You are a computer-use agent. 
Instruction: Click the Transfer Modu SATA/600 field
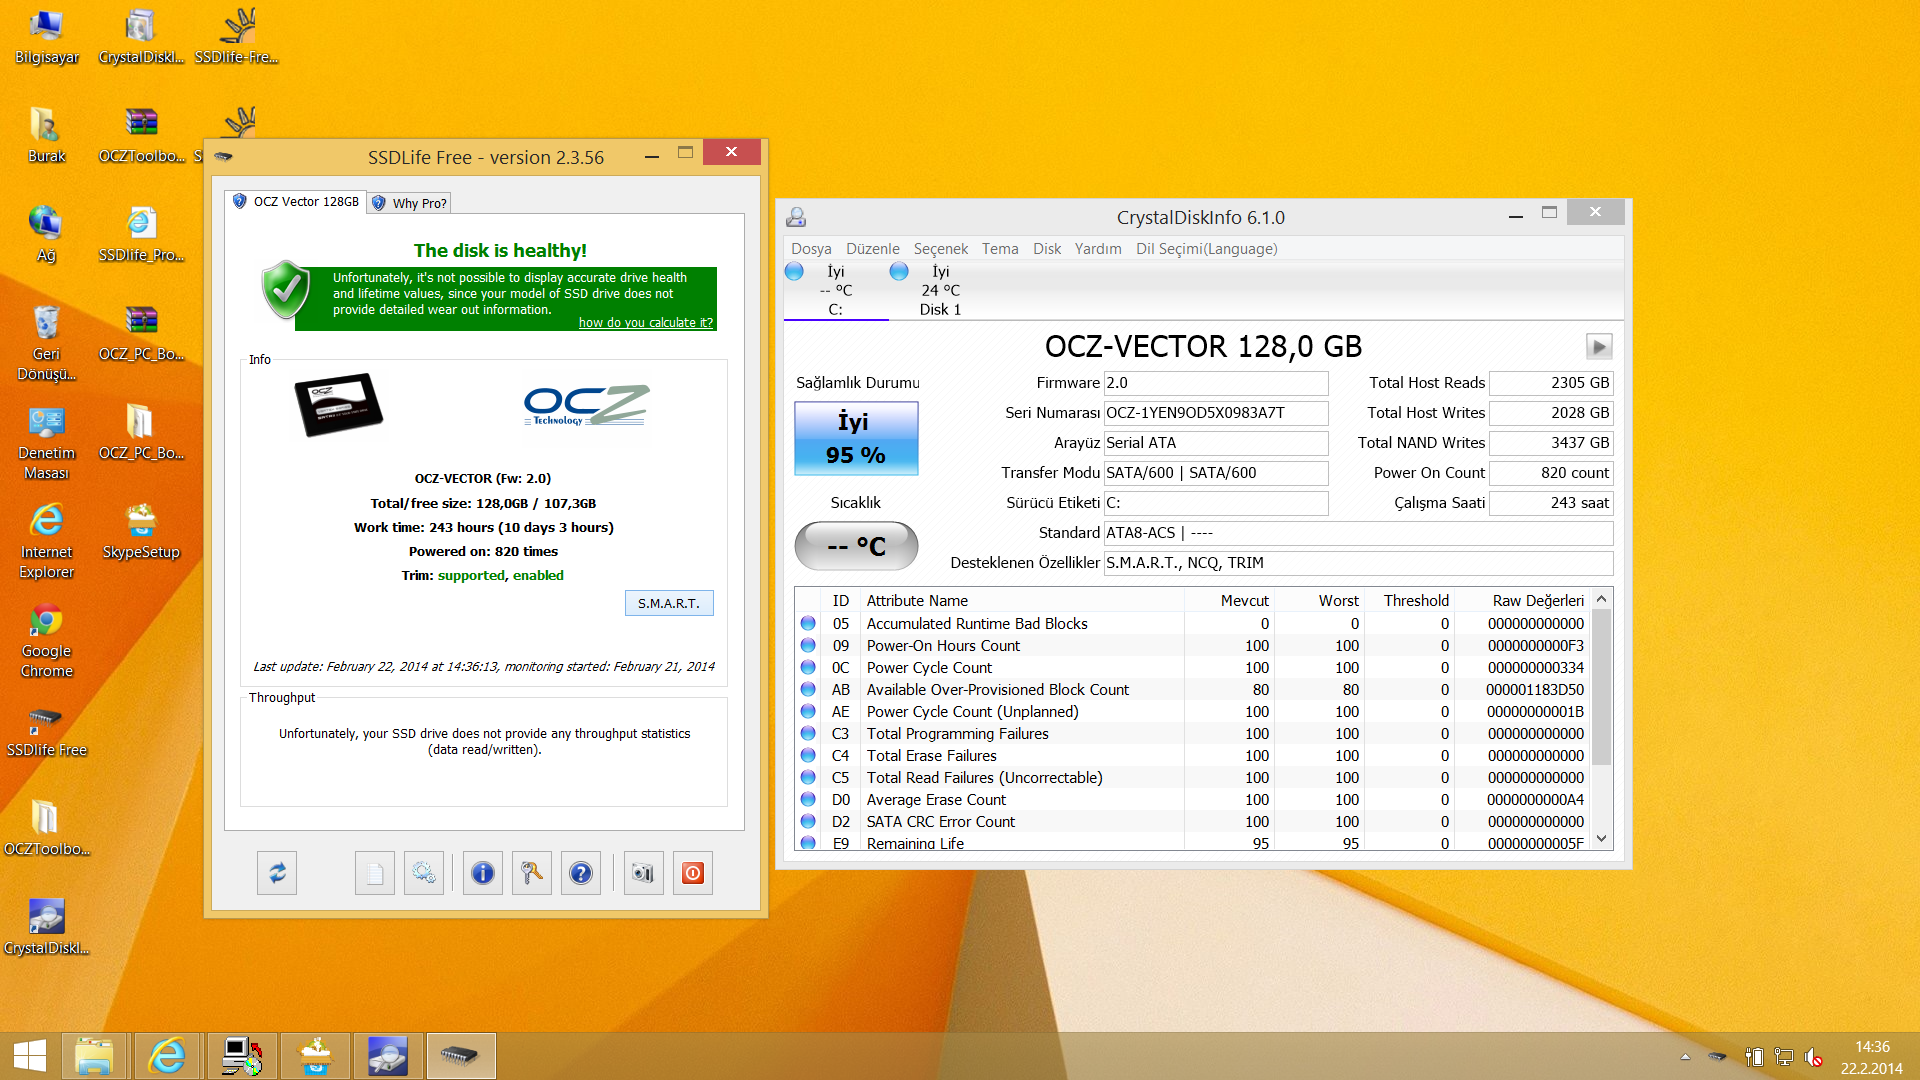pyautogui.click(x=1216, y=473)
